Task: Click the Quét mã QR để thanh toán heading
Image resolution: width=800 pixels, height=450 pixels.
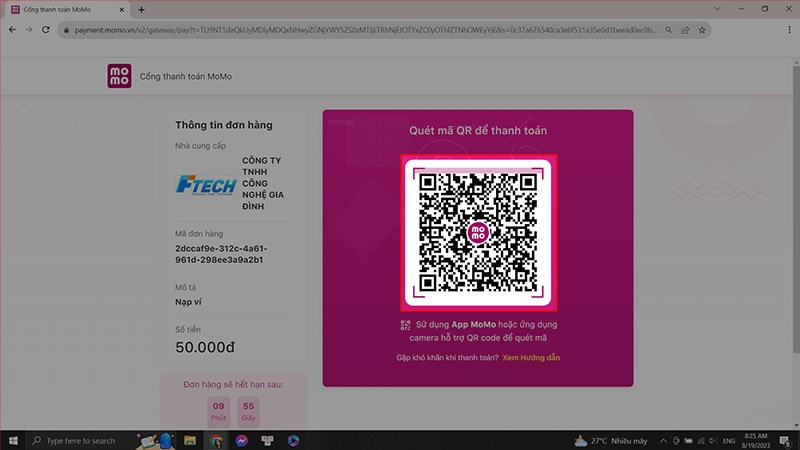Action: point(478,131)
